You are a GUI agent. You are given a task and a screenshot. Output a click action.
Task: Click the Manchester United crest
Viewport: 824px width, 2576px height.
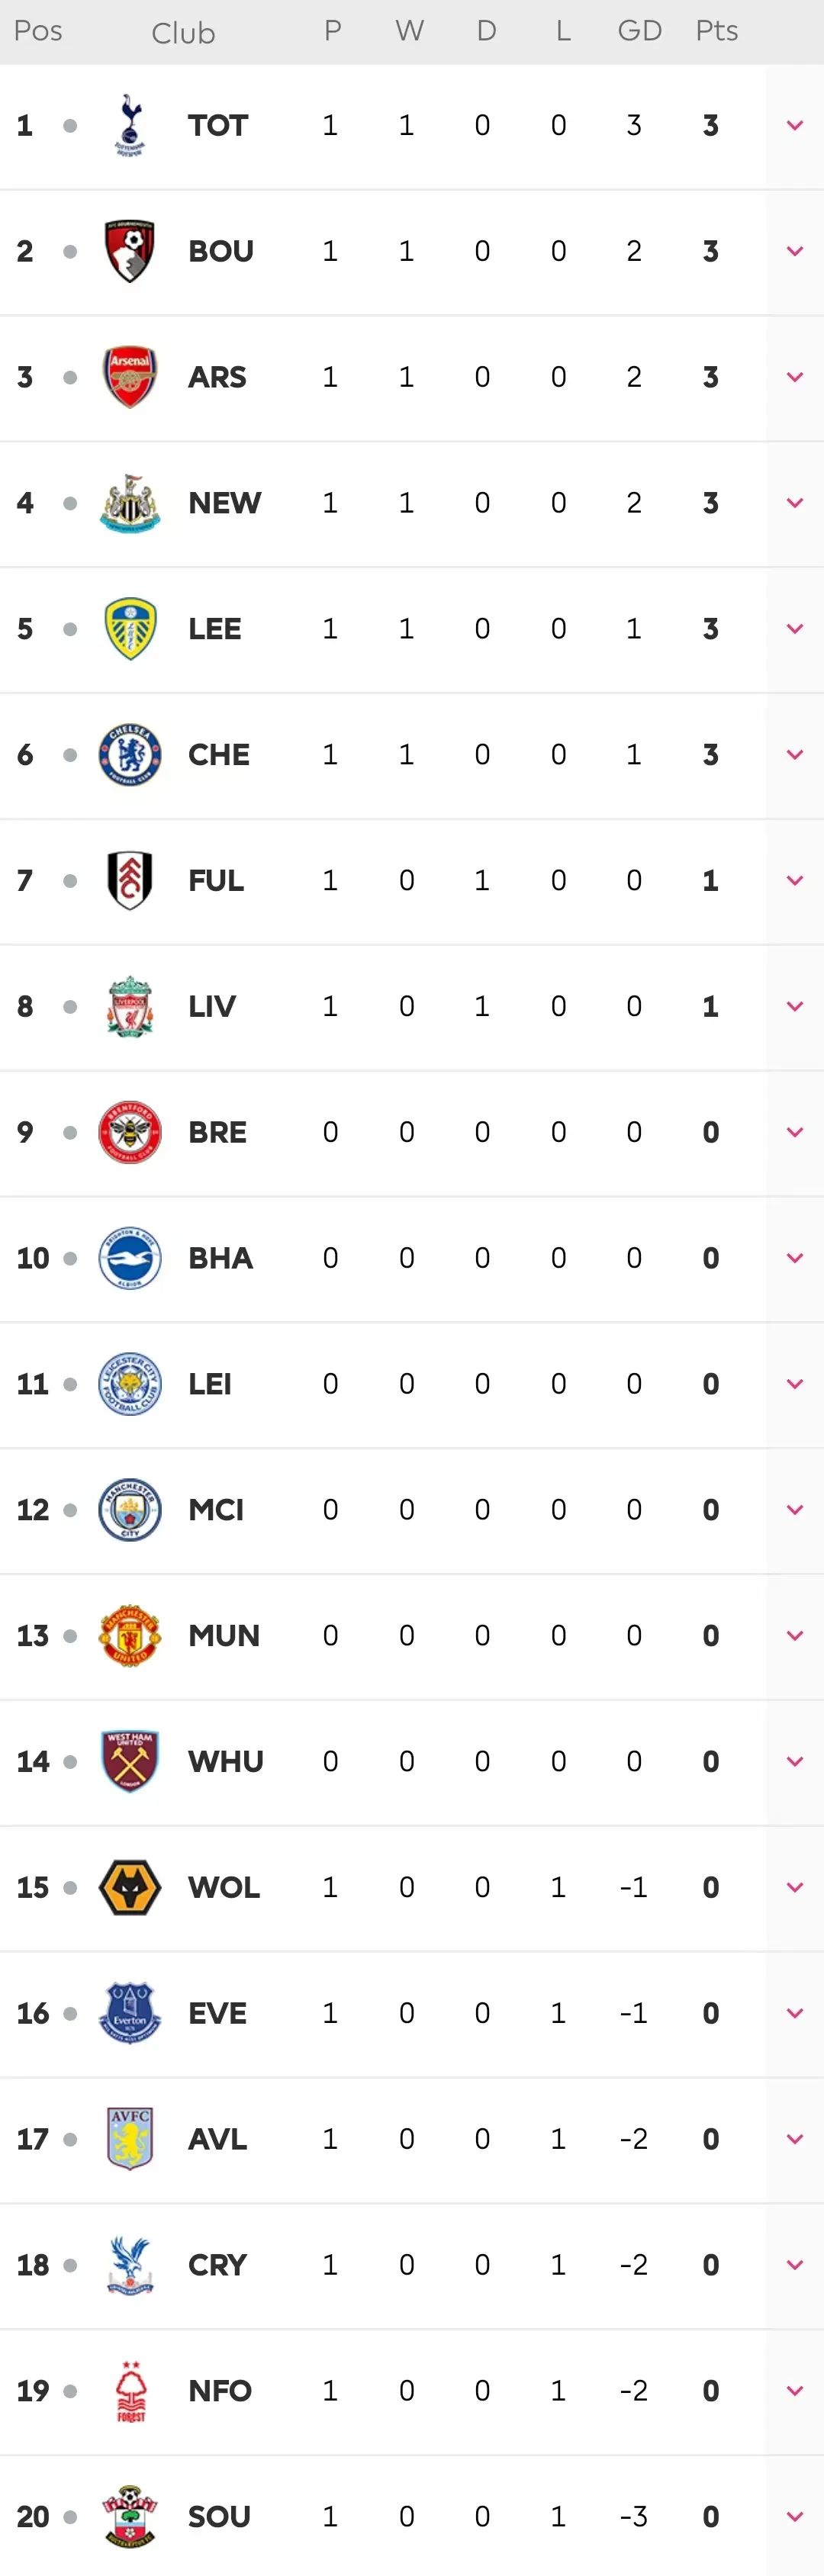click(130, 1635)
